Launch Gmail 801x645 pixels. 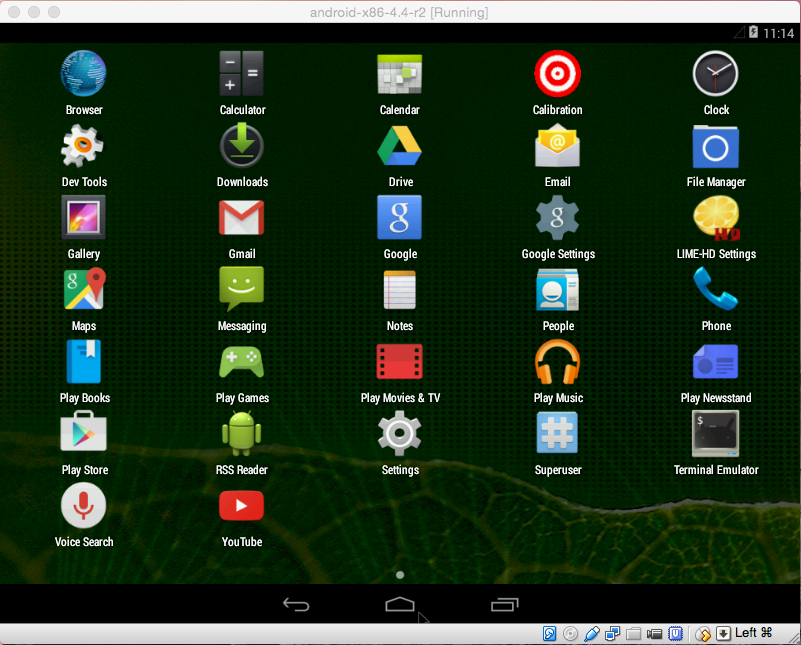click(242, 218)
